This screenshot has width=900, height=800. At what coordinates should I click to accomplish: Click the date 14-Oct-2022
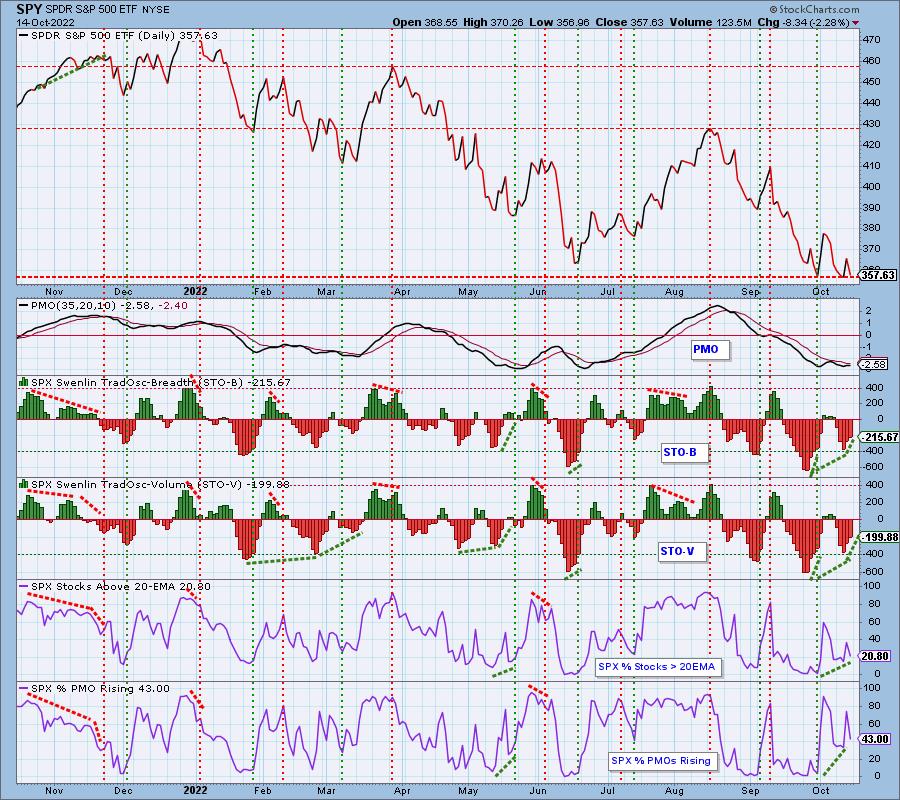point(44,22)
